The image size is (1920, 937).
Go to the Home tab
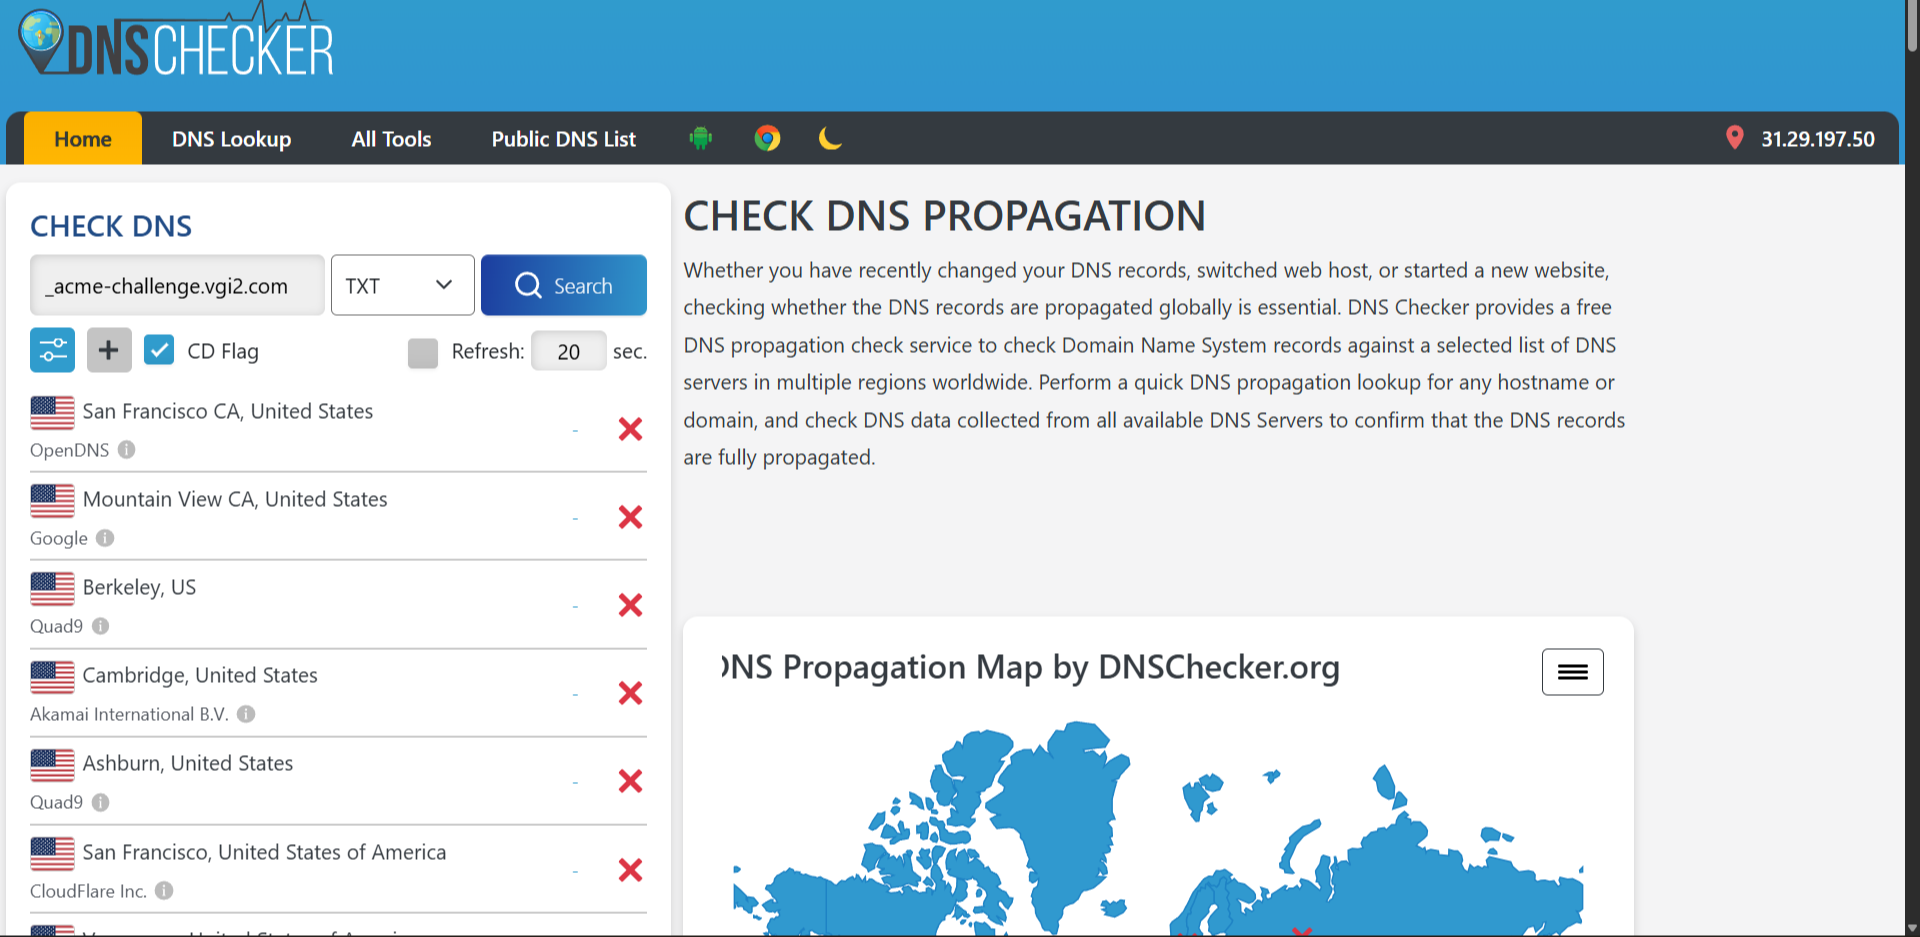(x=83, y=138)
